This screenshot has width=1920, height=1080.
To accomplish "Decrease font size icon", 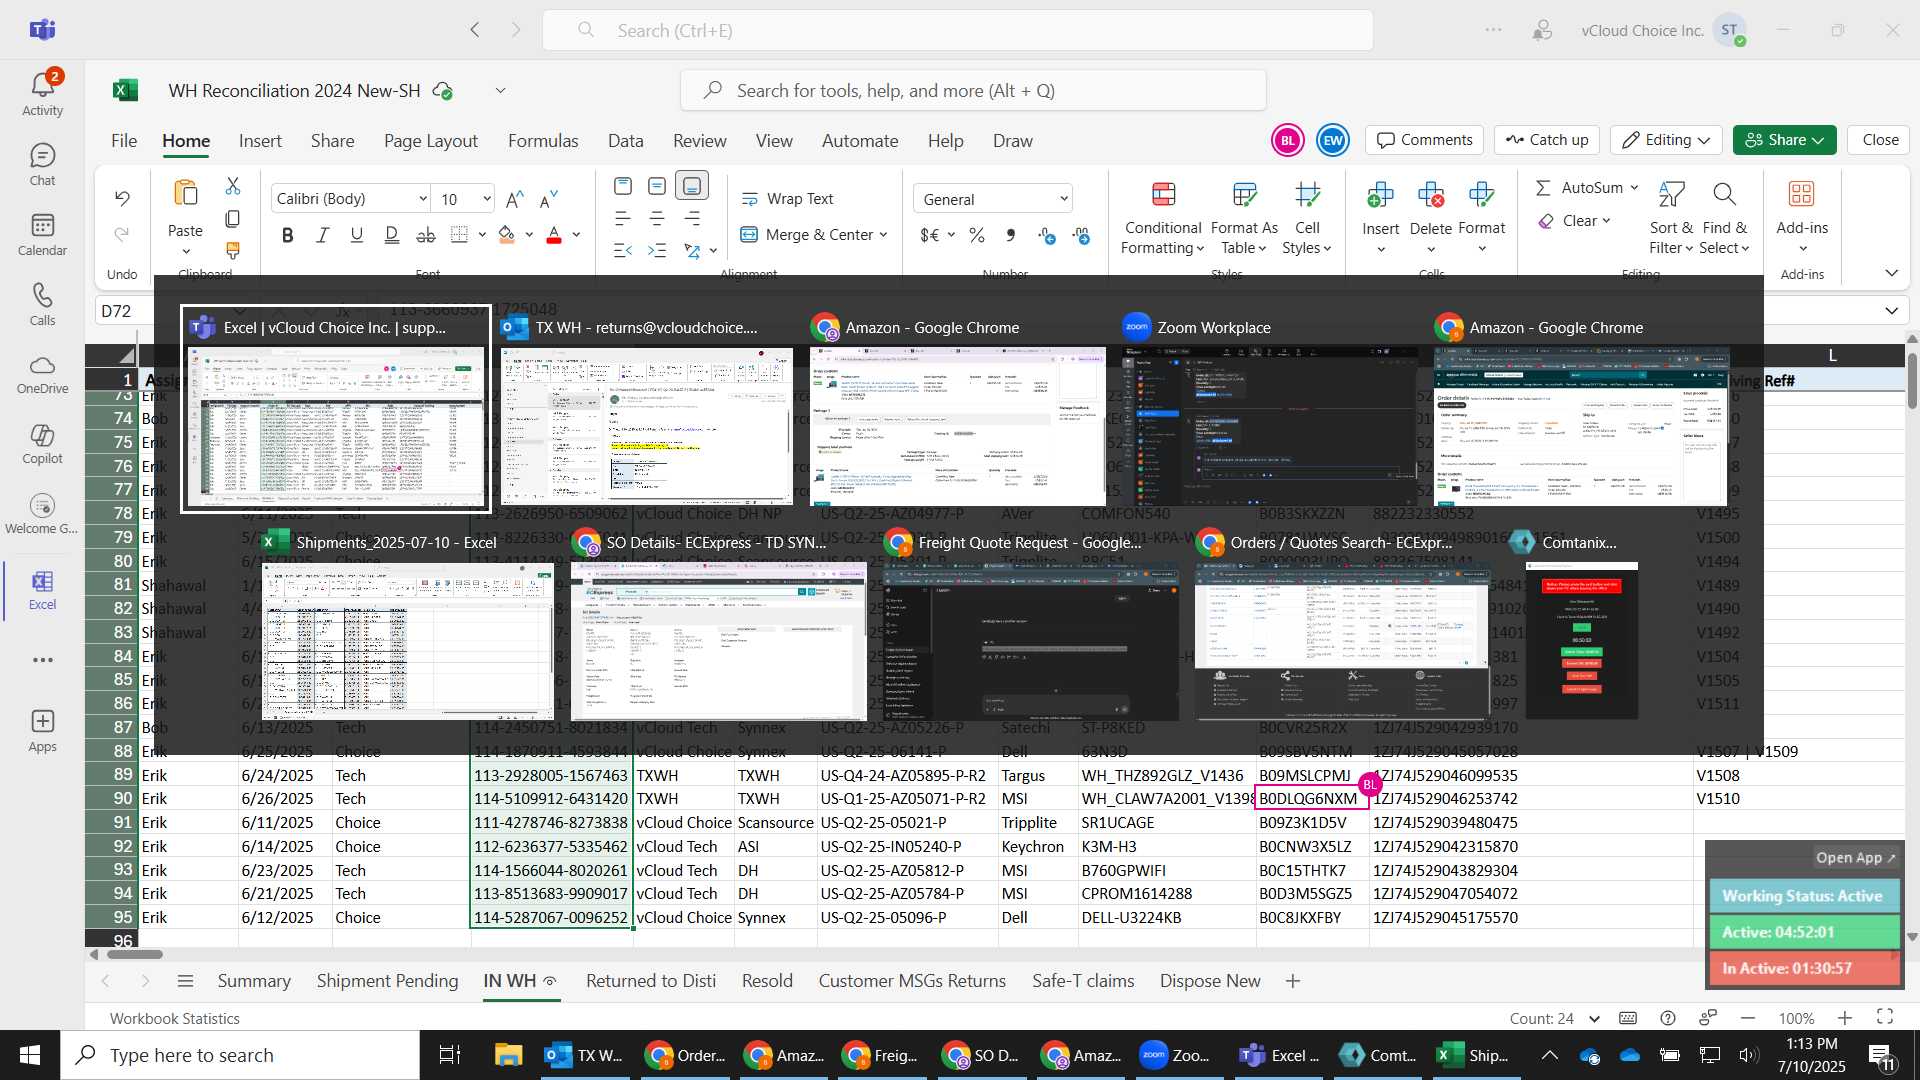I will click(x=548, y=199).
